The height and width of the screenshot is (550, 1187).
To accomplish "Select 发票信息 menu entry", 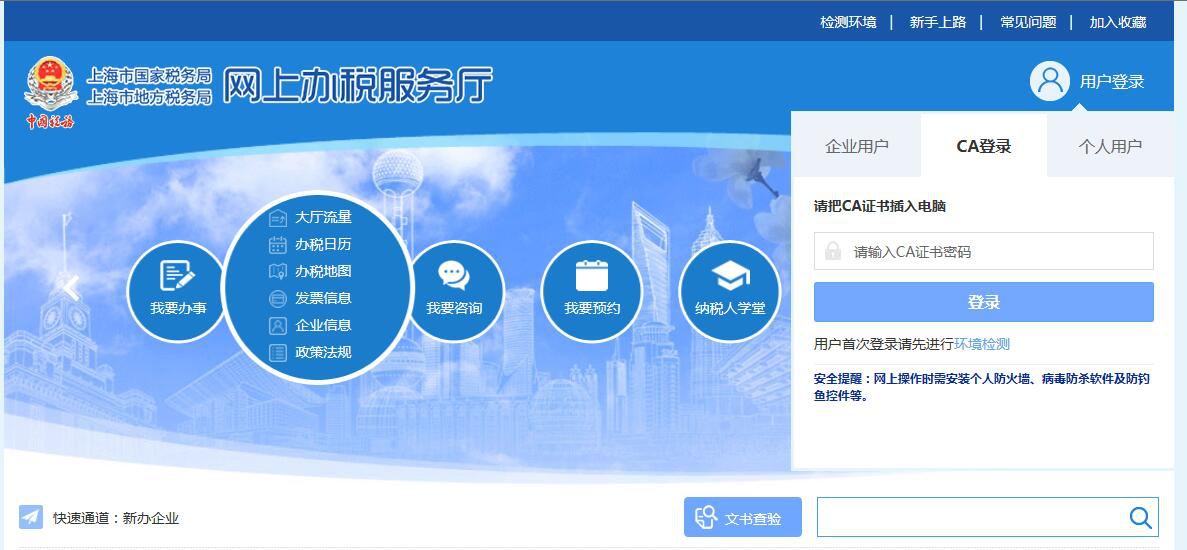I will click(322, 298).
